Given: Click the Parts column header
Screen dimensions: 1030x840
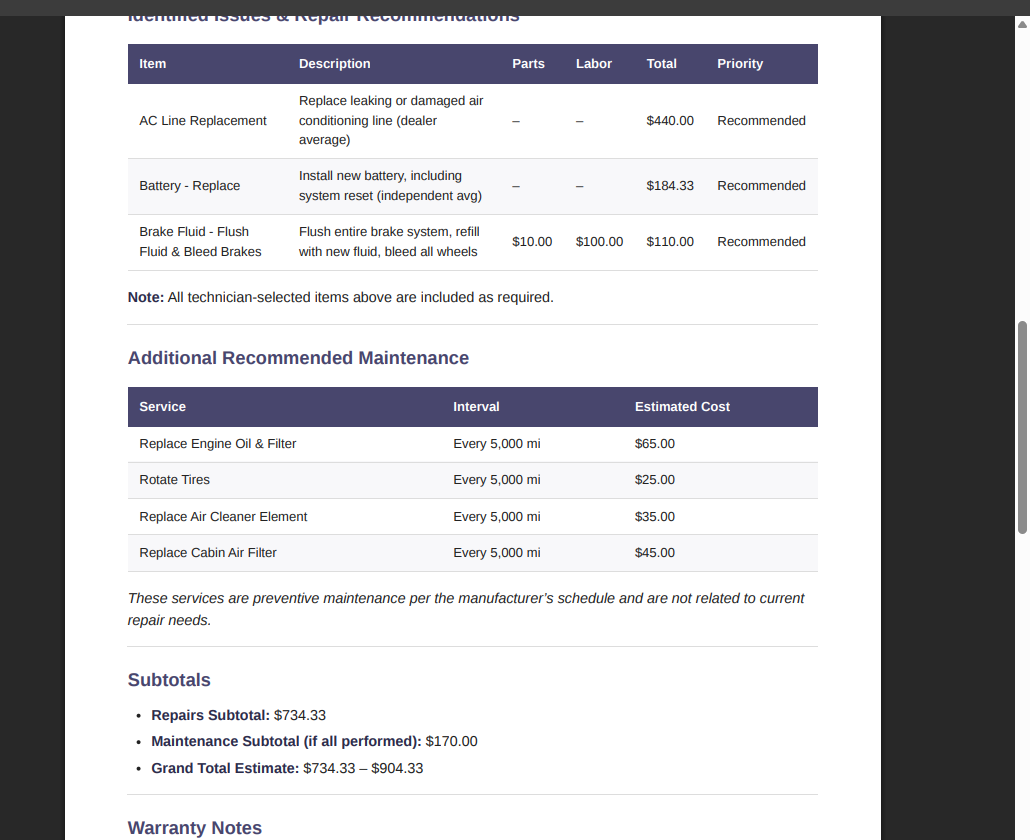Looking at the screenshot, I should point(528,63).
